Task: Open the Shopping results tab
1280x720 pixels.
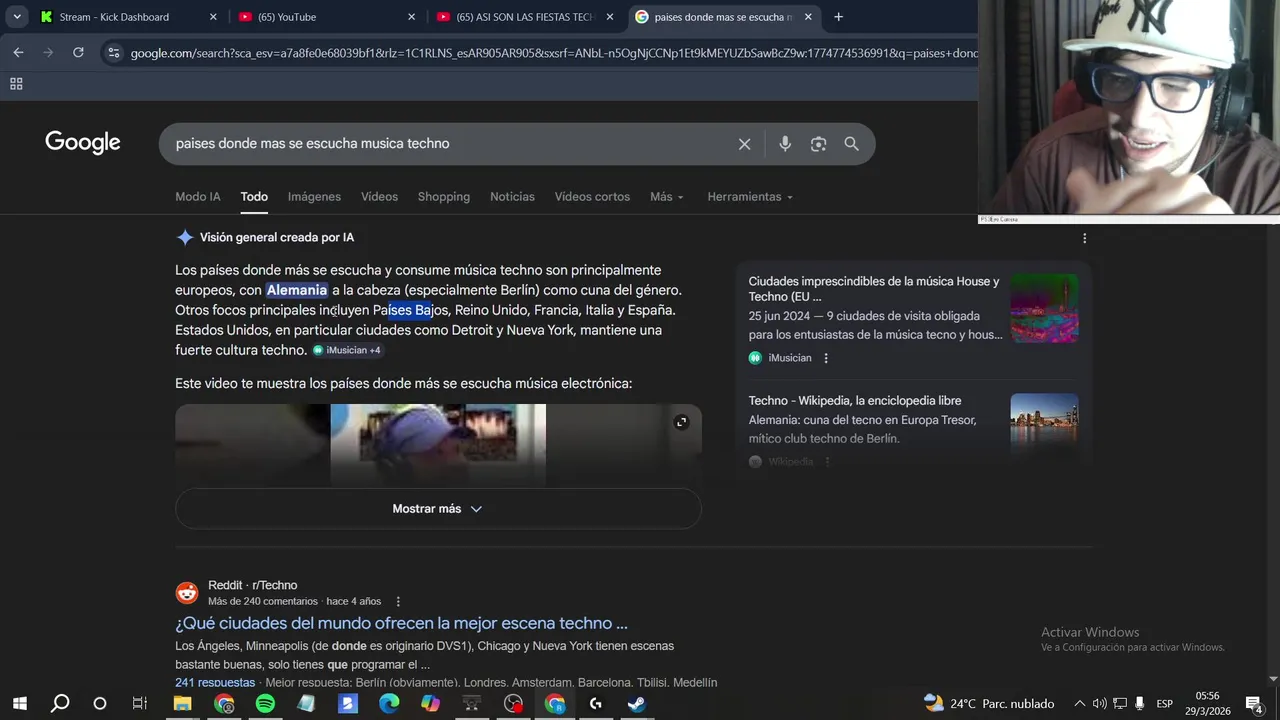Action: (x=444, y=197)
